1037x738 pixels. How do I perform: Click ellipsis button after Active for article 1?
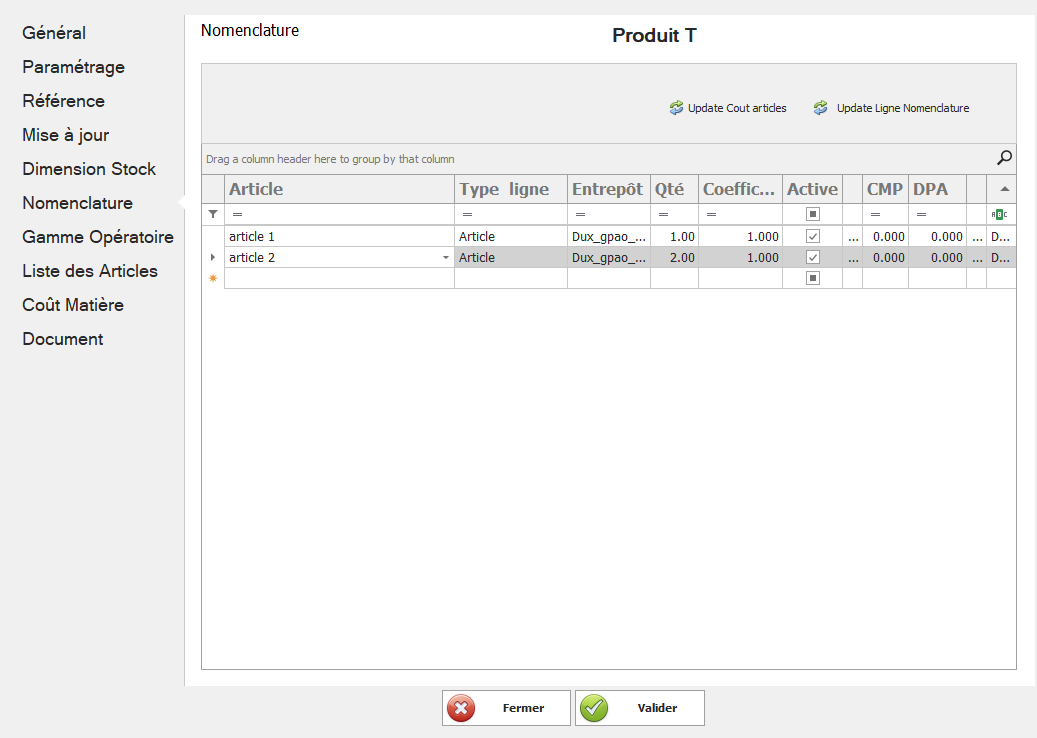(x=852, y=237)
